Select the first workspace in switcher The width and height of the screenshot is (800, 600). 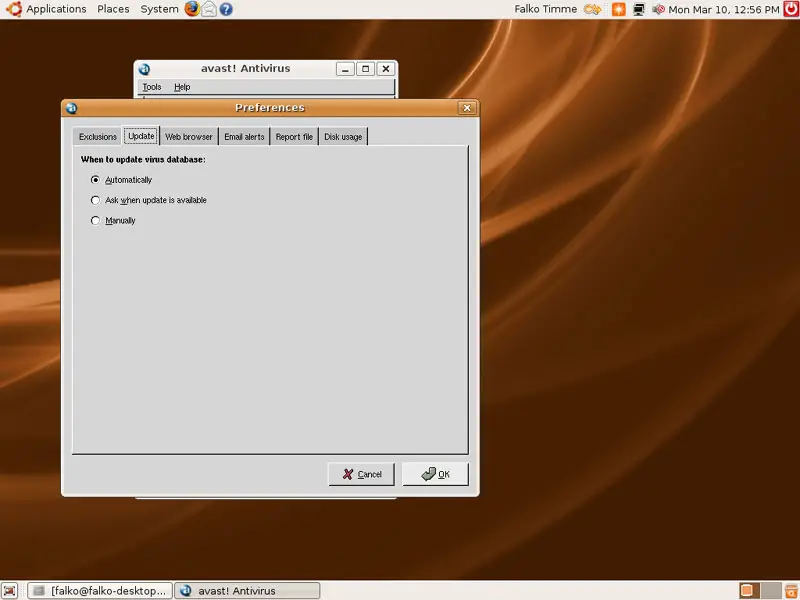[749, 590]
